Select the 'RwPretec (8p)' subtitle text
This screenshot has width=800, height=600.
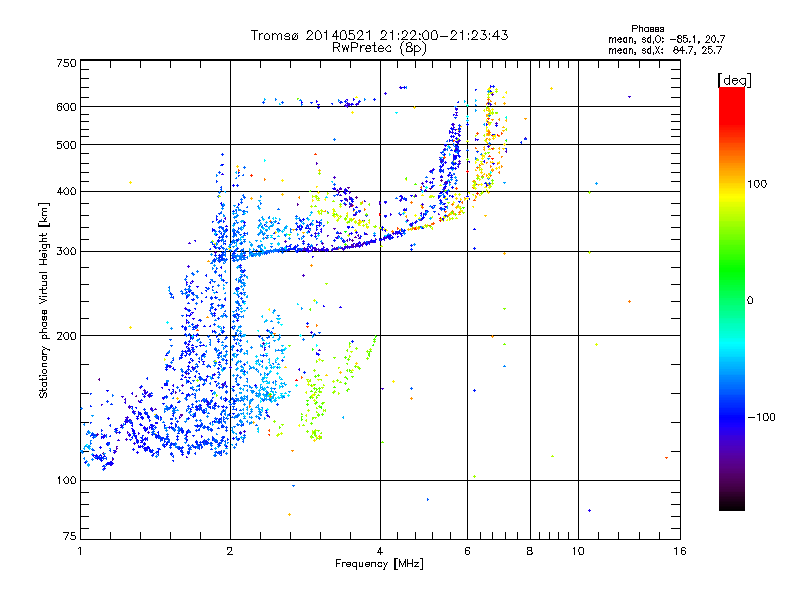tap(379, 48)
